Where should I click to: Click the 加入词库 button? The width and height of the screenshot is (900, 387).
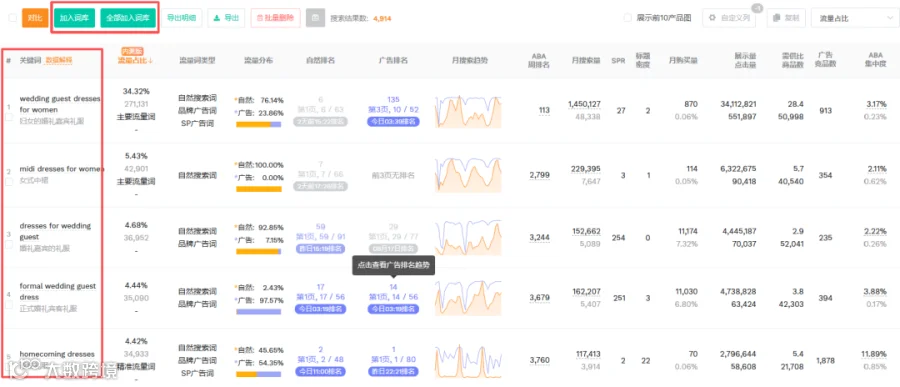tap(75, 18)
